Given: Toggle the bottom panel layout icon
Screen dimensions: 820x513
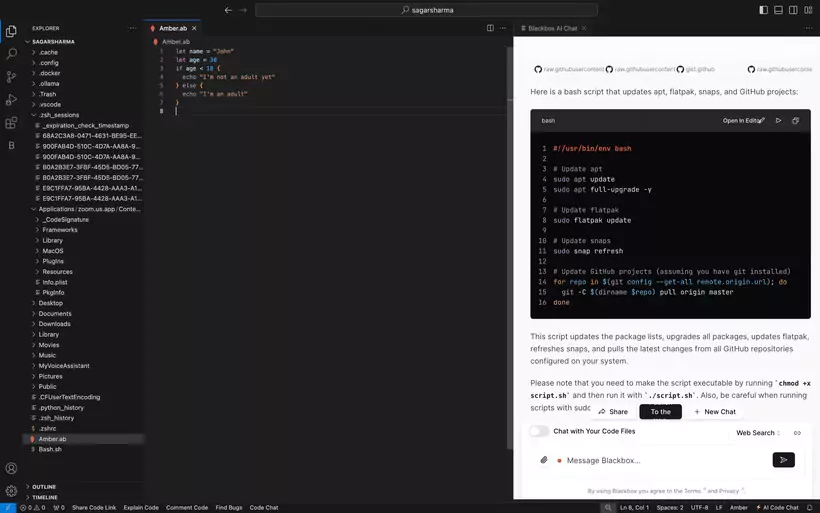Looking at the screenshot, I should pos(778,10).
